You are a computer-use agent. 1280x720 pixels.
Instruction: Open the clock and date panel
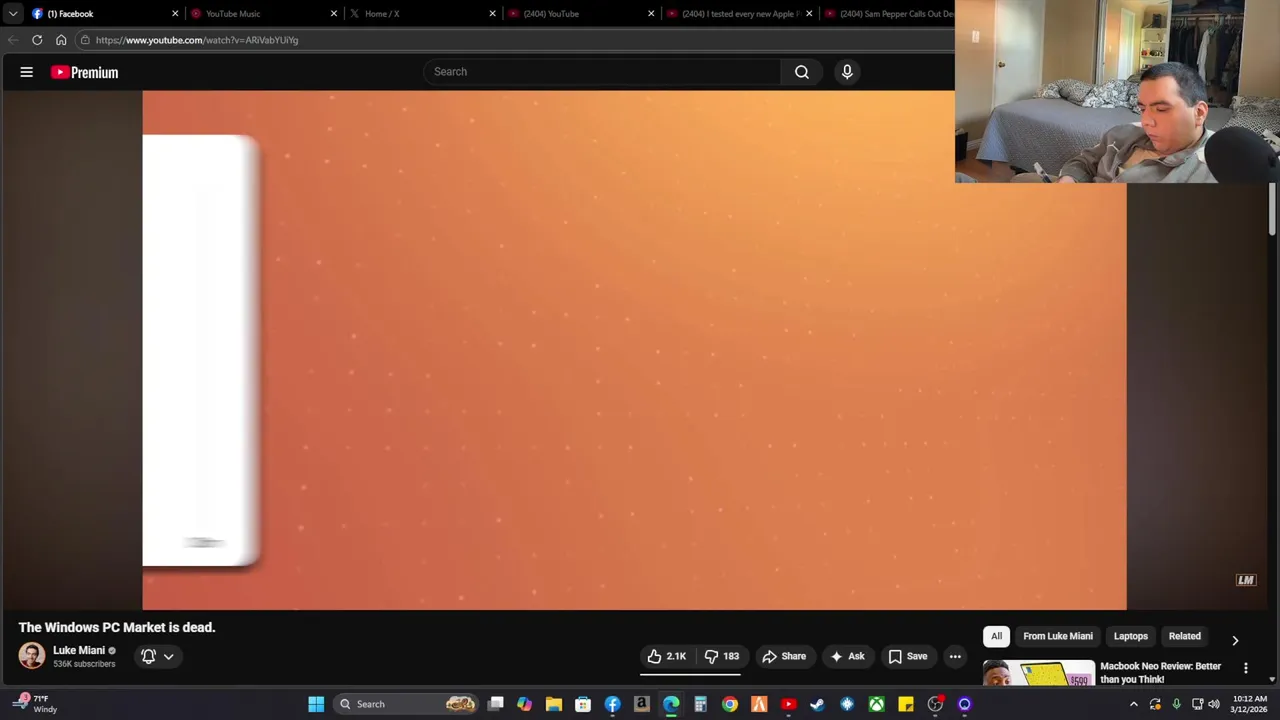pyautogui.click(x=1250, y=704)
